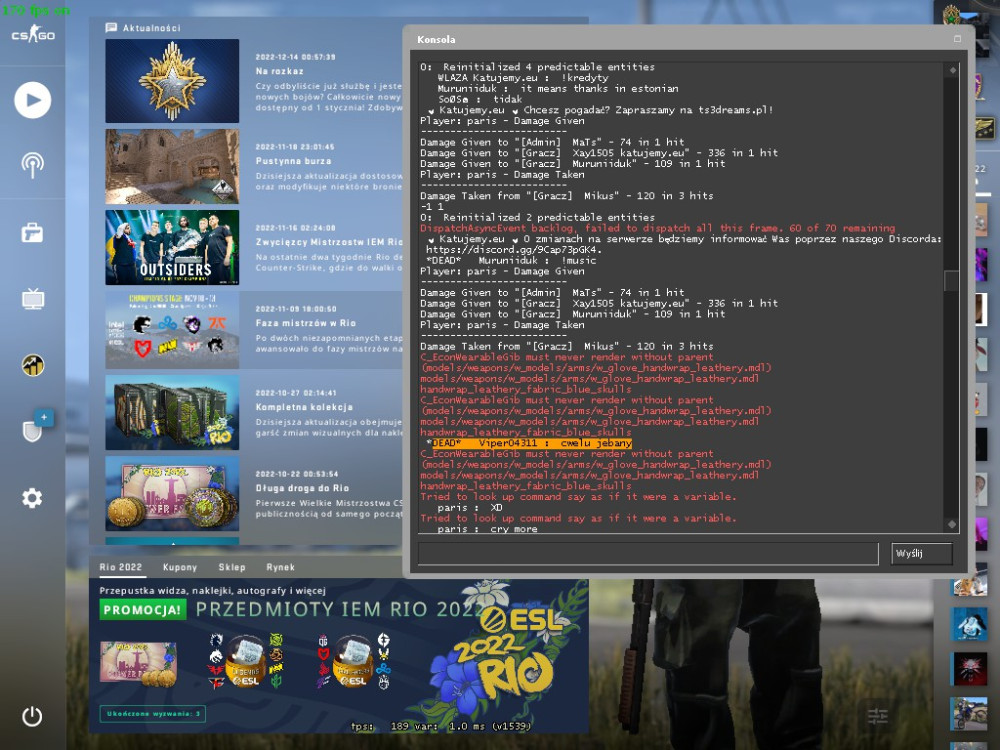Switch to the Rio 2022 tab
This screenshot has width=1000, height=750.
click(121, 567)
